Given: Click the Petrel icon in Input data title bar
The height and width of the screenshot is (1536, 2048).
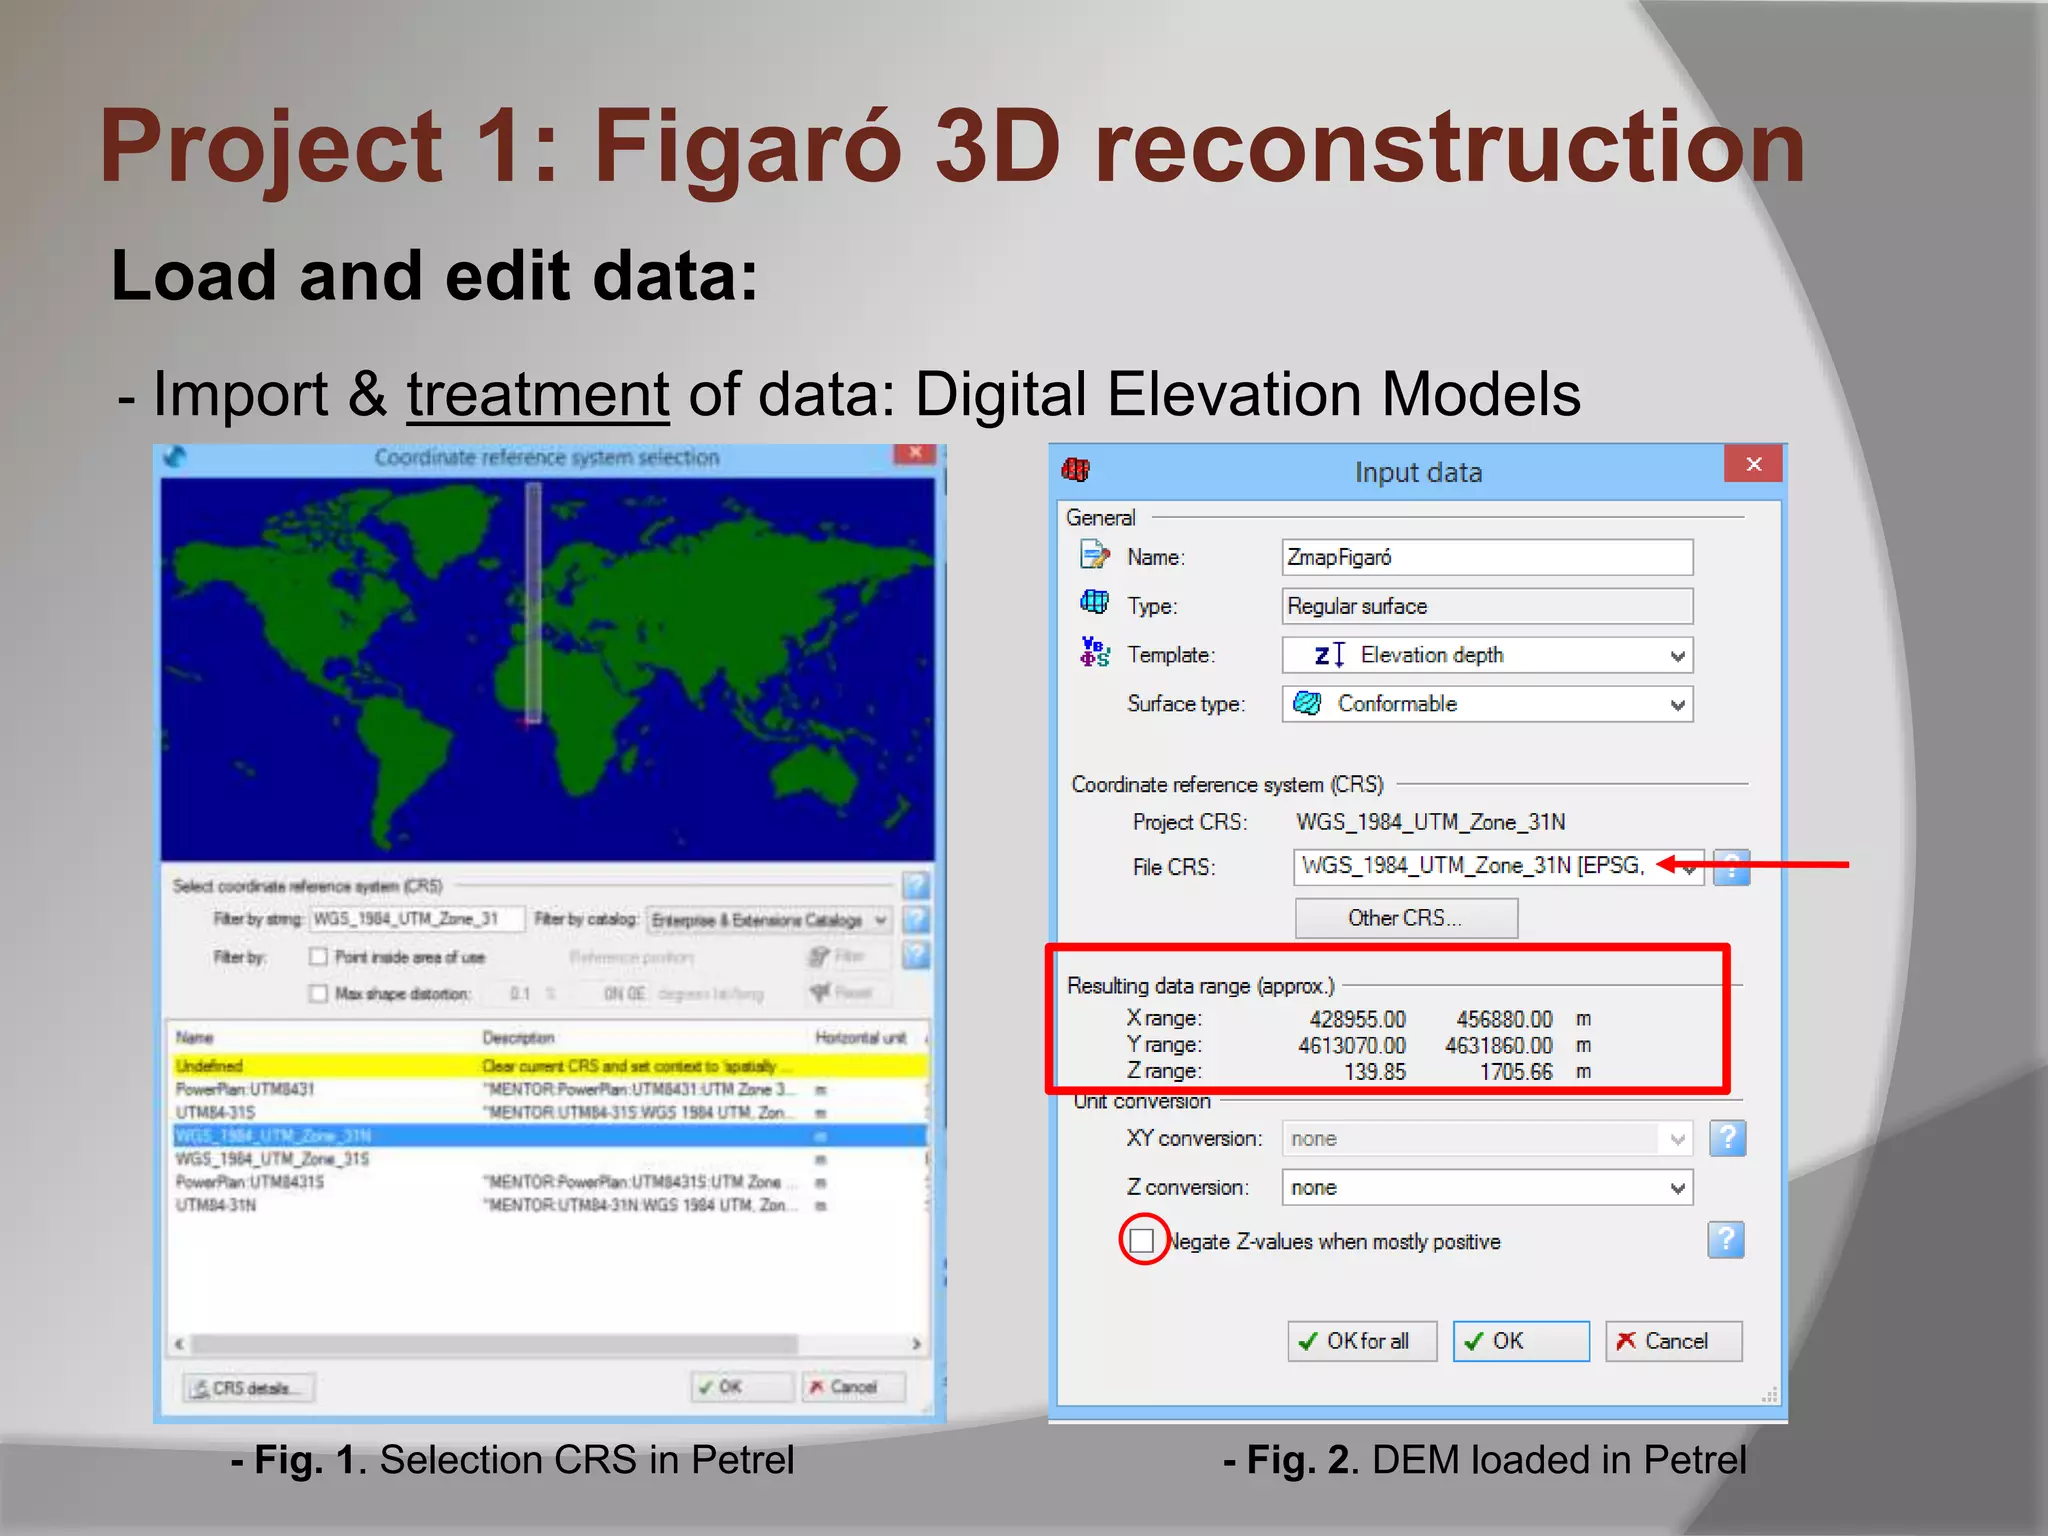Looking at the screenshot, I should click(1076, 469).
